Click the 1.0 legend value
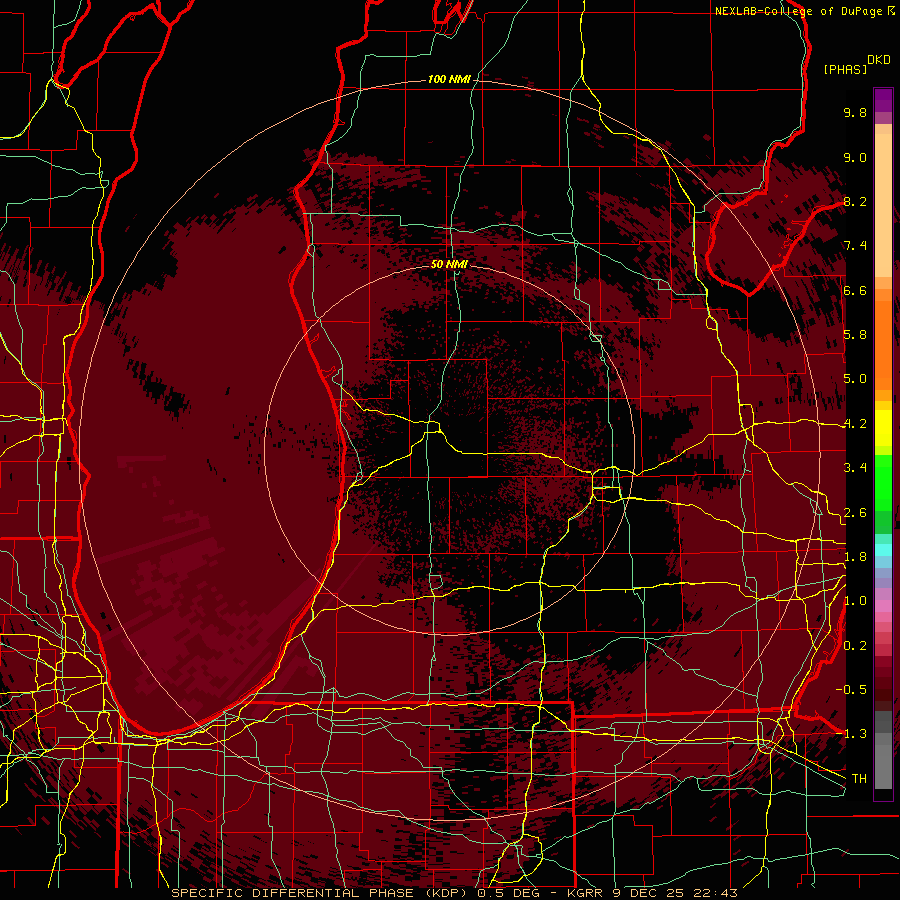900x900 pixels. 855,601
